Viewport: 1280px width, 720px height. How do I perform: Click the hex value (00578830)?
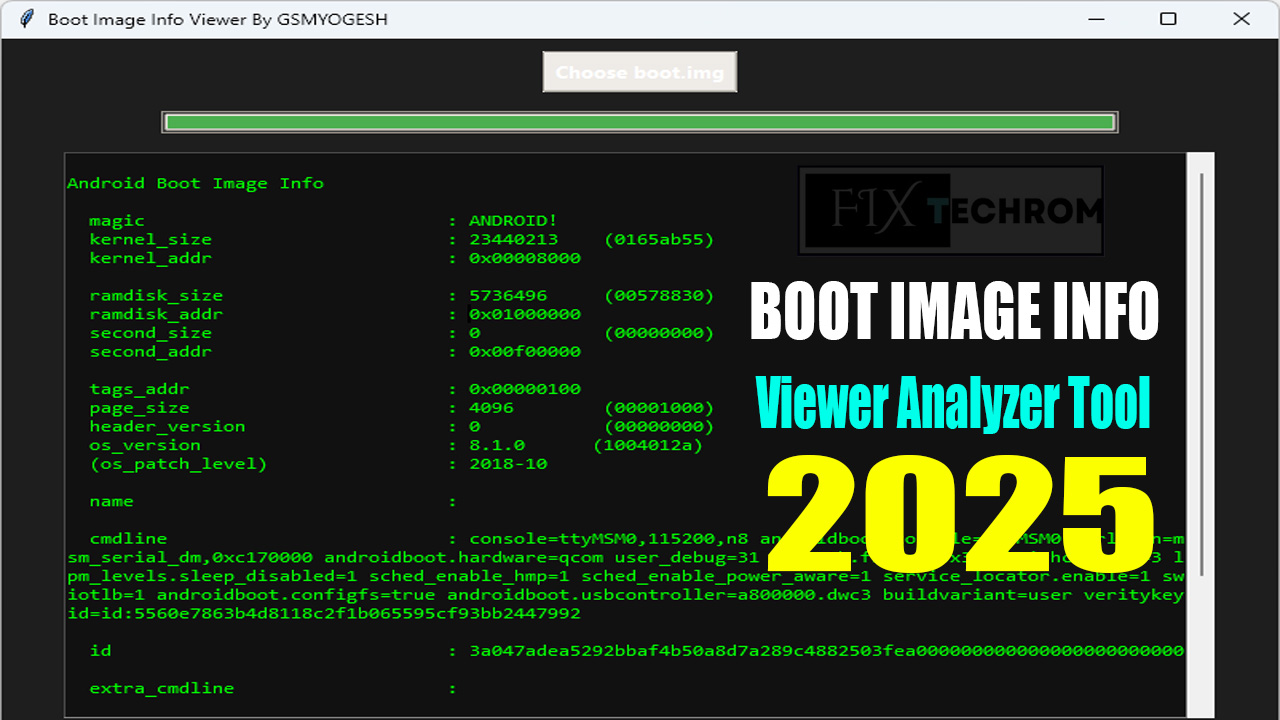pyautogui.click(x=659, y=296)
